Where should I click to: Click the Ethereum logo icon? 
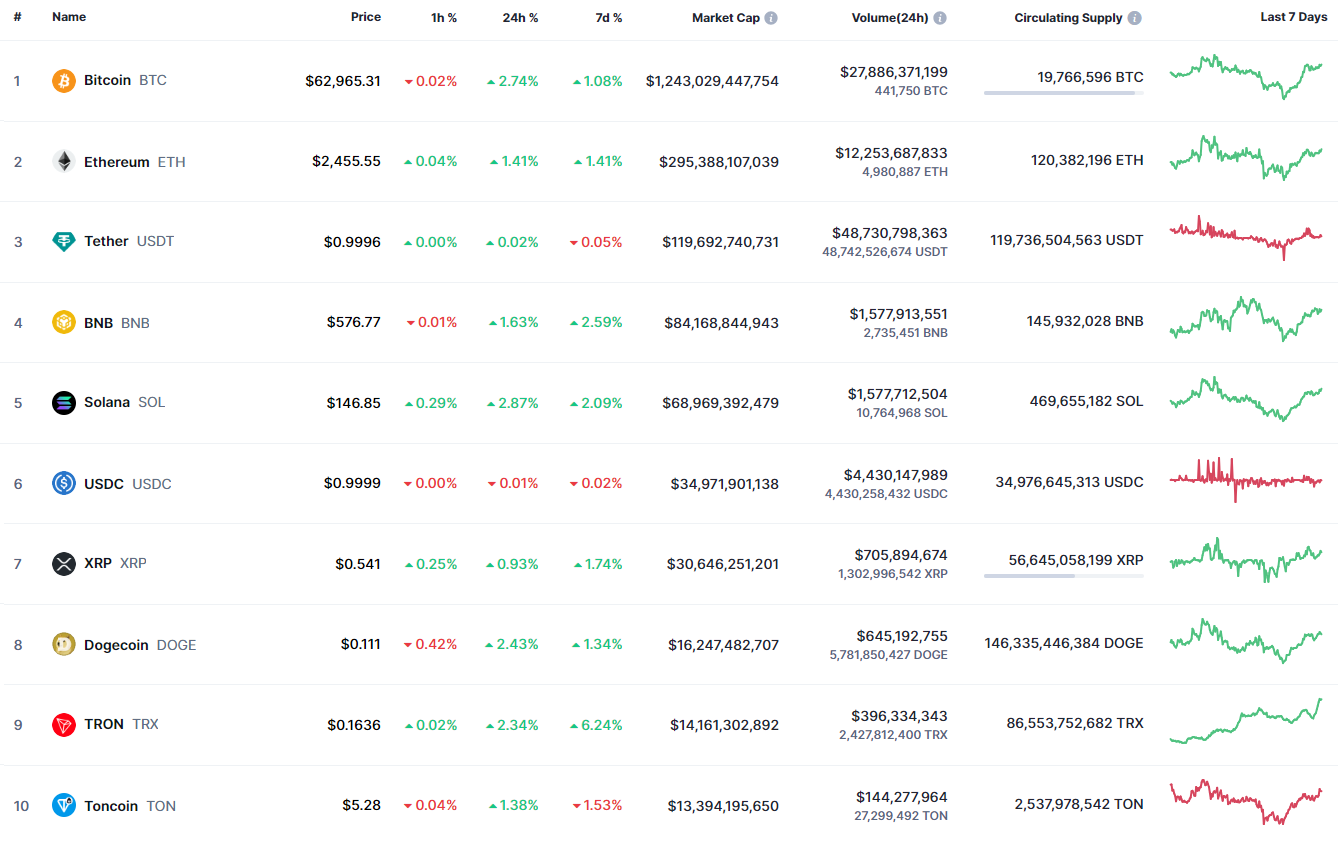64,161
